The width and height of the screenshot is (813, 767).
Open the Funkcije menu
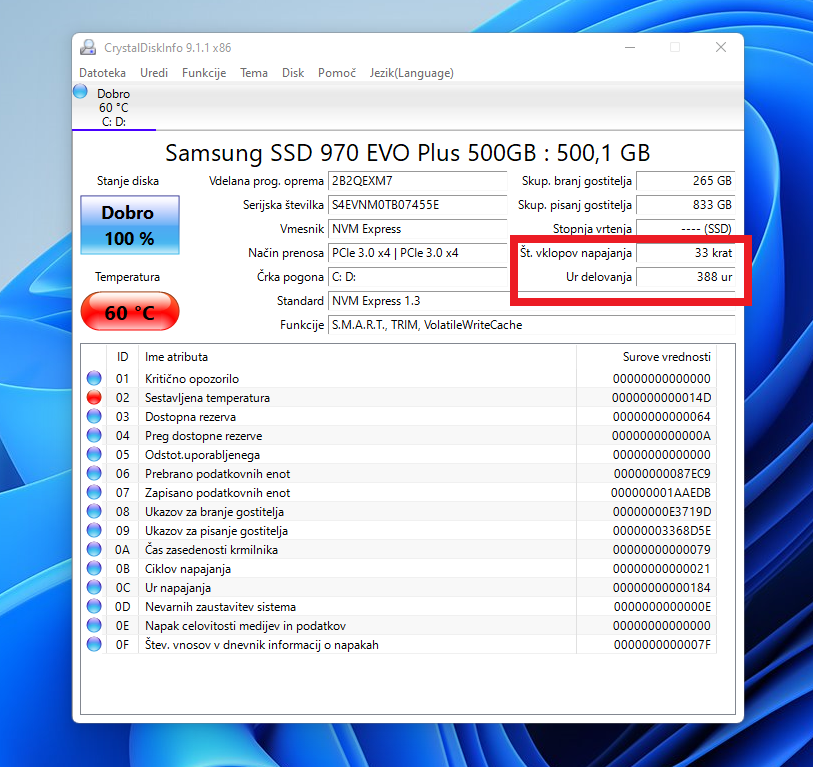204,73
